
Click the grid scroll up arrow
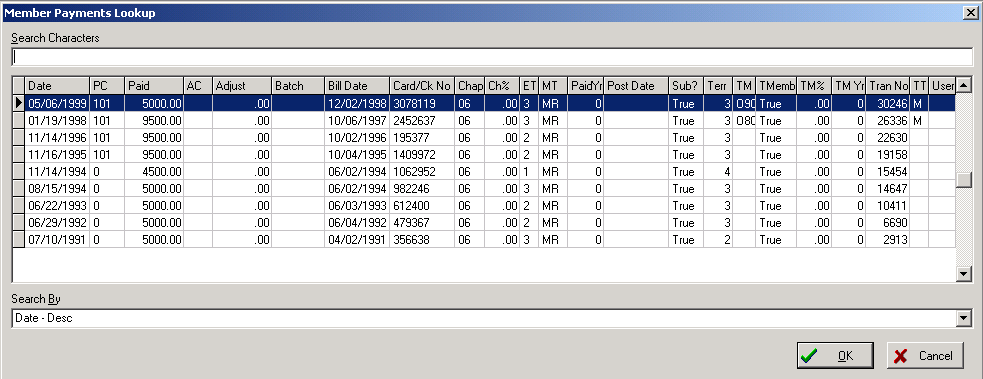[x=963, y=85]
